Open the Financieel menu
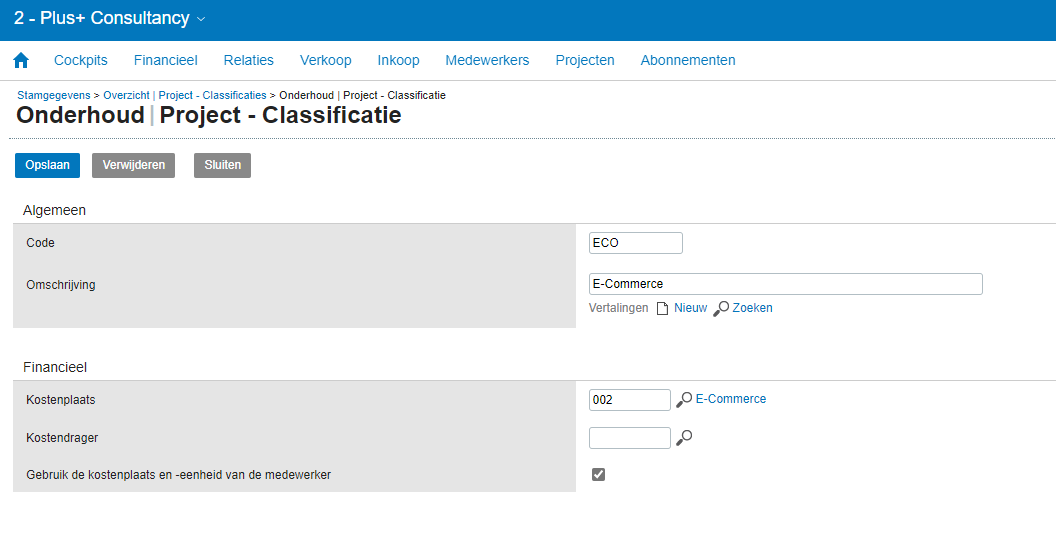 point(165,60)
